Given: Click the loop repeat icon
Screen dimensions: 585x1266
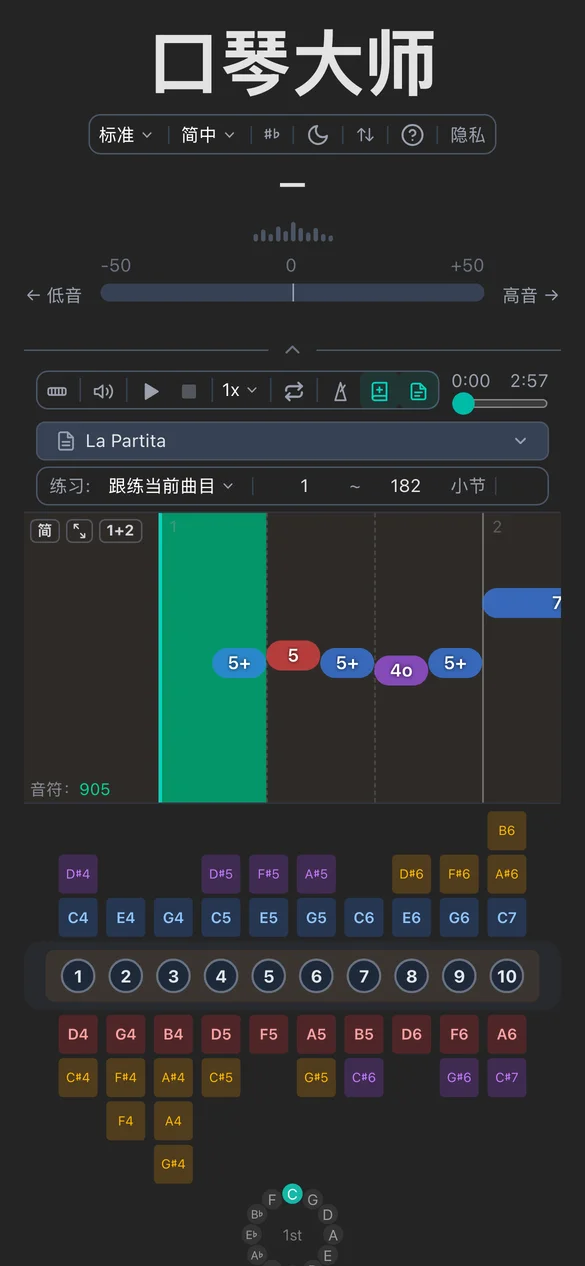Looking at the screenshot, I should pos(293,391).
